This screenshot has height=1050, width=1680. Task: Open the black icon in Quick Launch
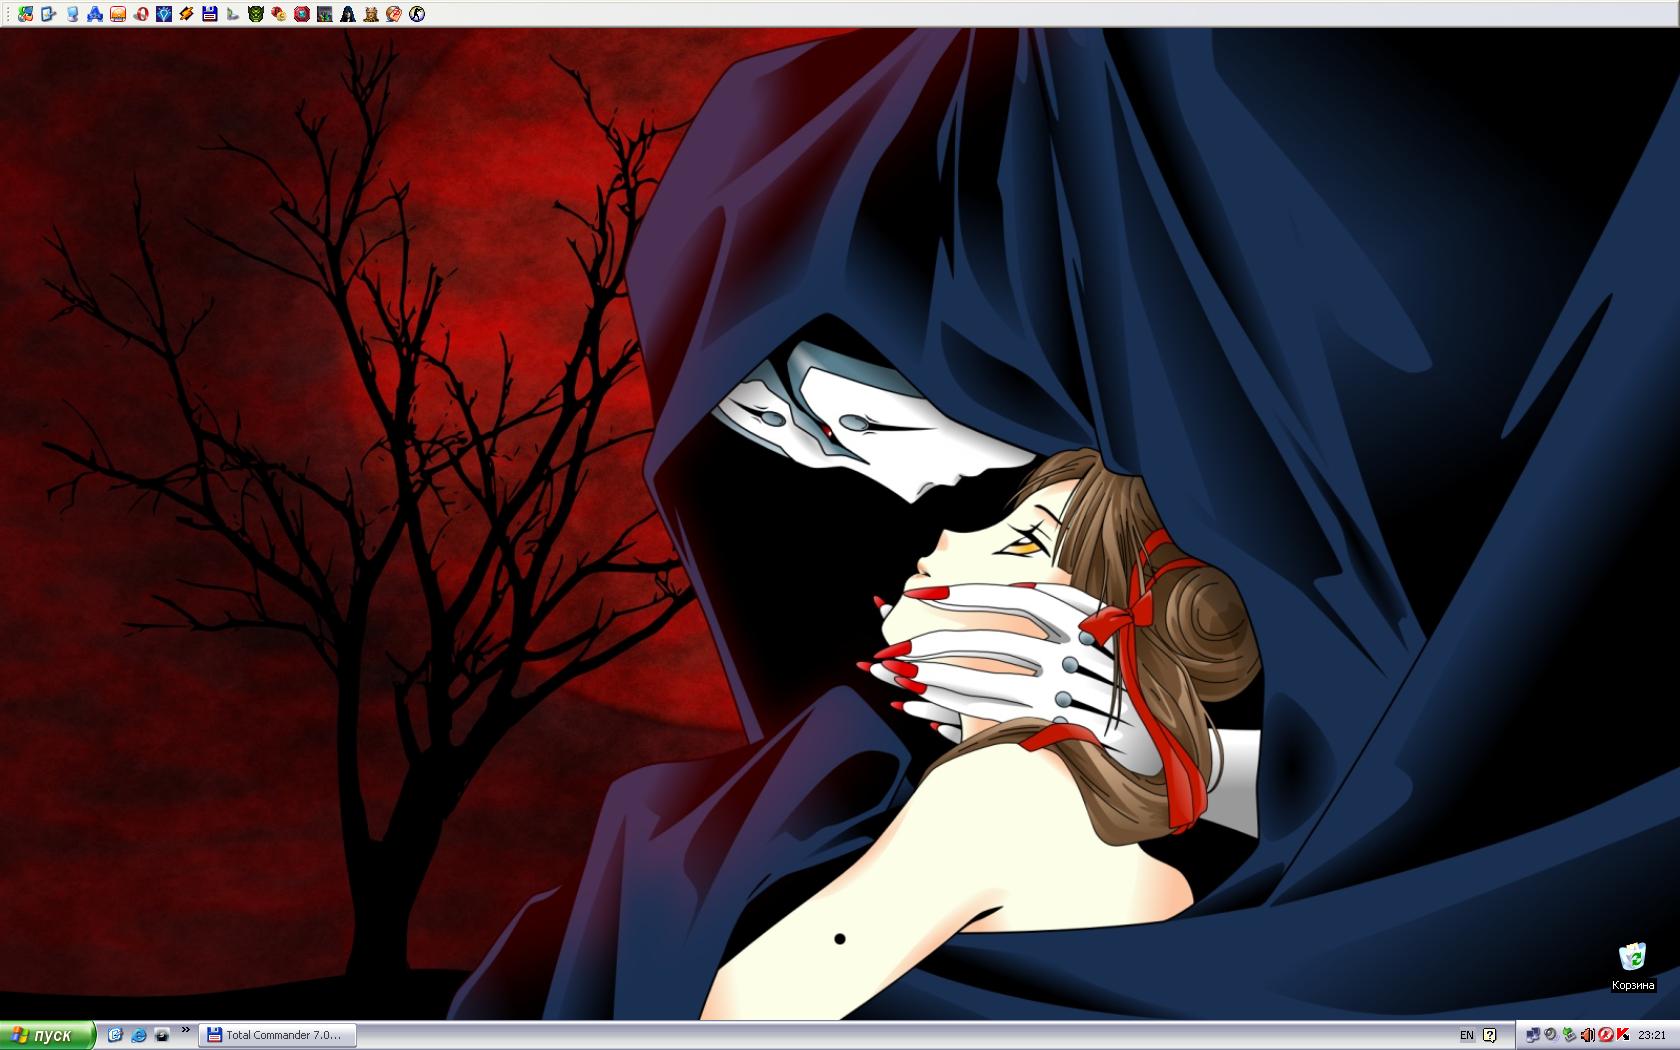tap(162, 1035)
